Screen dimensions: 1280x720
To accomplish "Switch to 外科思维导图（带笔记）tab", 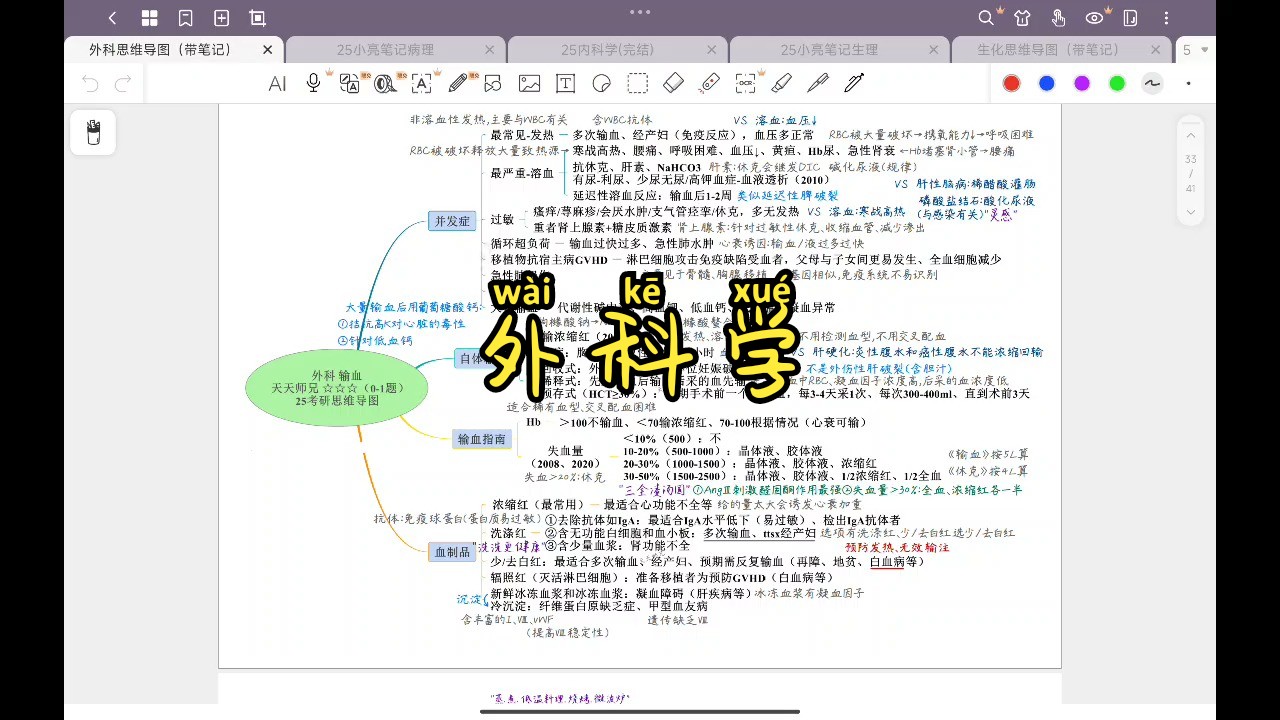I will tap(160, 49).
